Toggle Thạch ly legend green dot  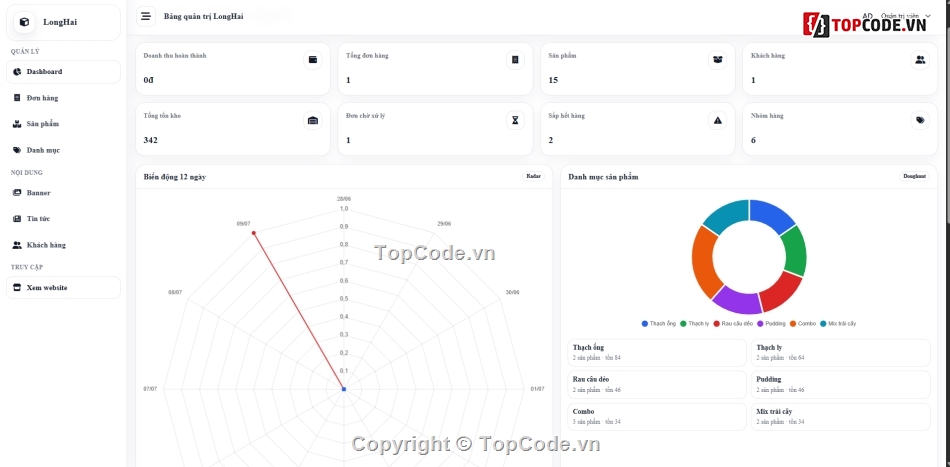[683, 323]
